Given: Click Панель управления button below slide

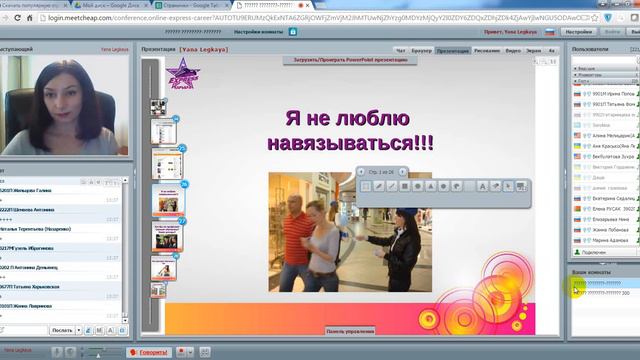Looking at the screenshot, I should click(350, 331).
